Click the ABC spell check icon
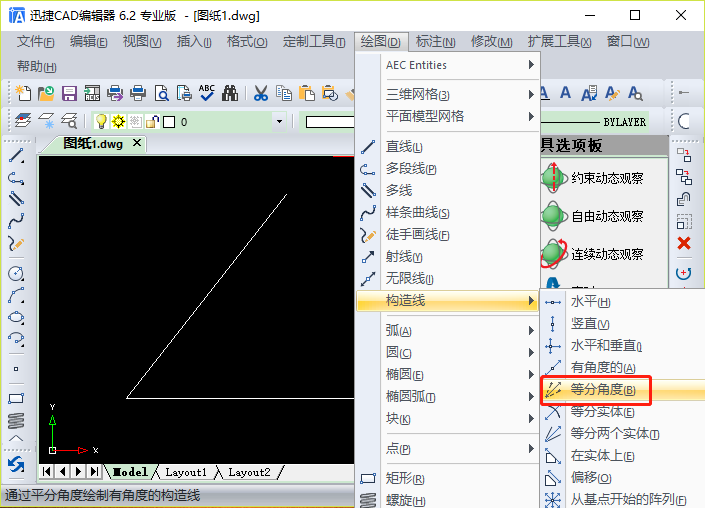Screen dimensions: 705x508 pos(207,93)
